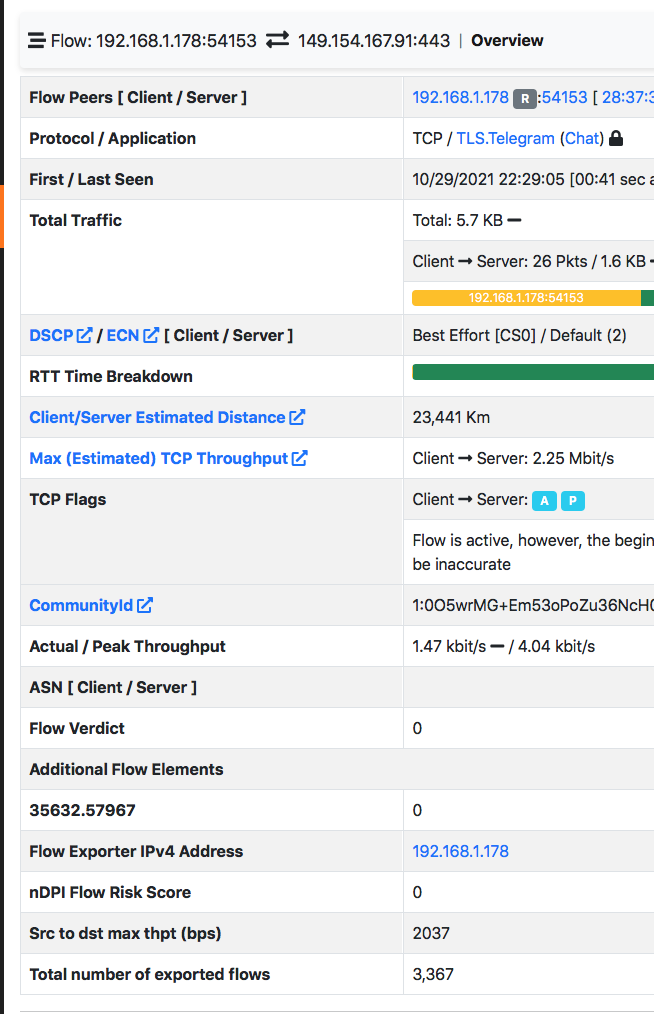This screenshot has height=1014, width=654.
Task: Open the DSCP reference link
Action: pyautogui.click(x=51, y=336)
